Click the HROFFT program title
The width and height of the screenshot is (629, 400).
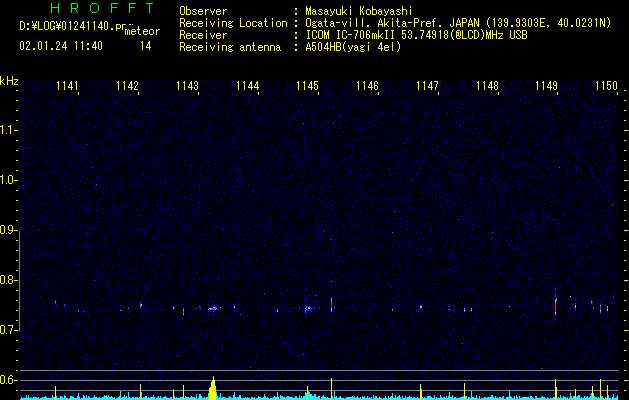[x=102, y=8]
